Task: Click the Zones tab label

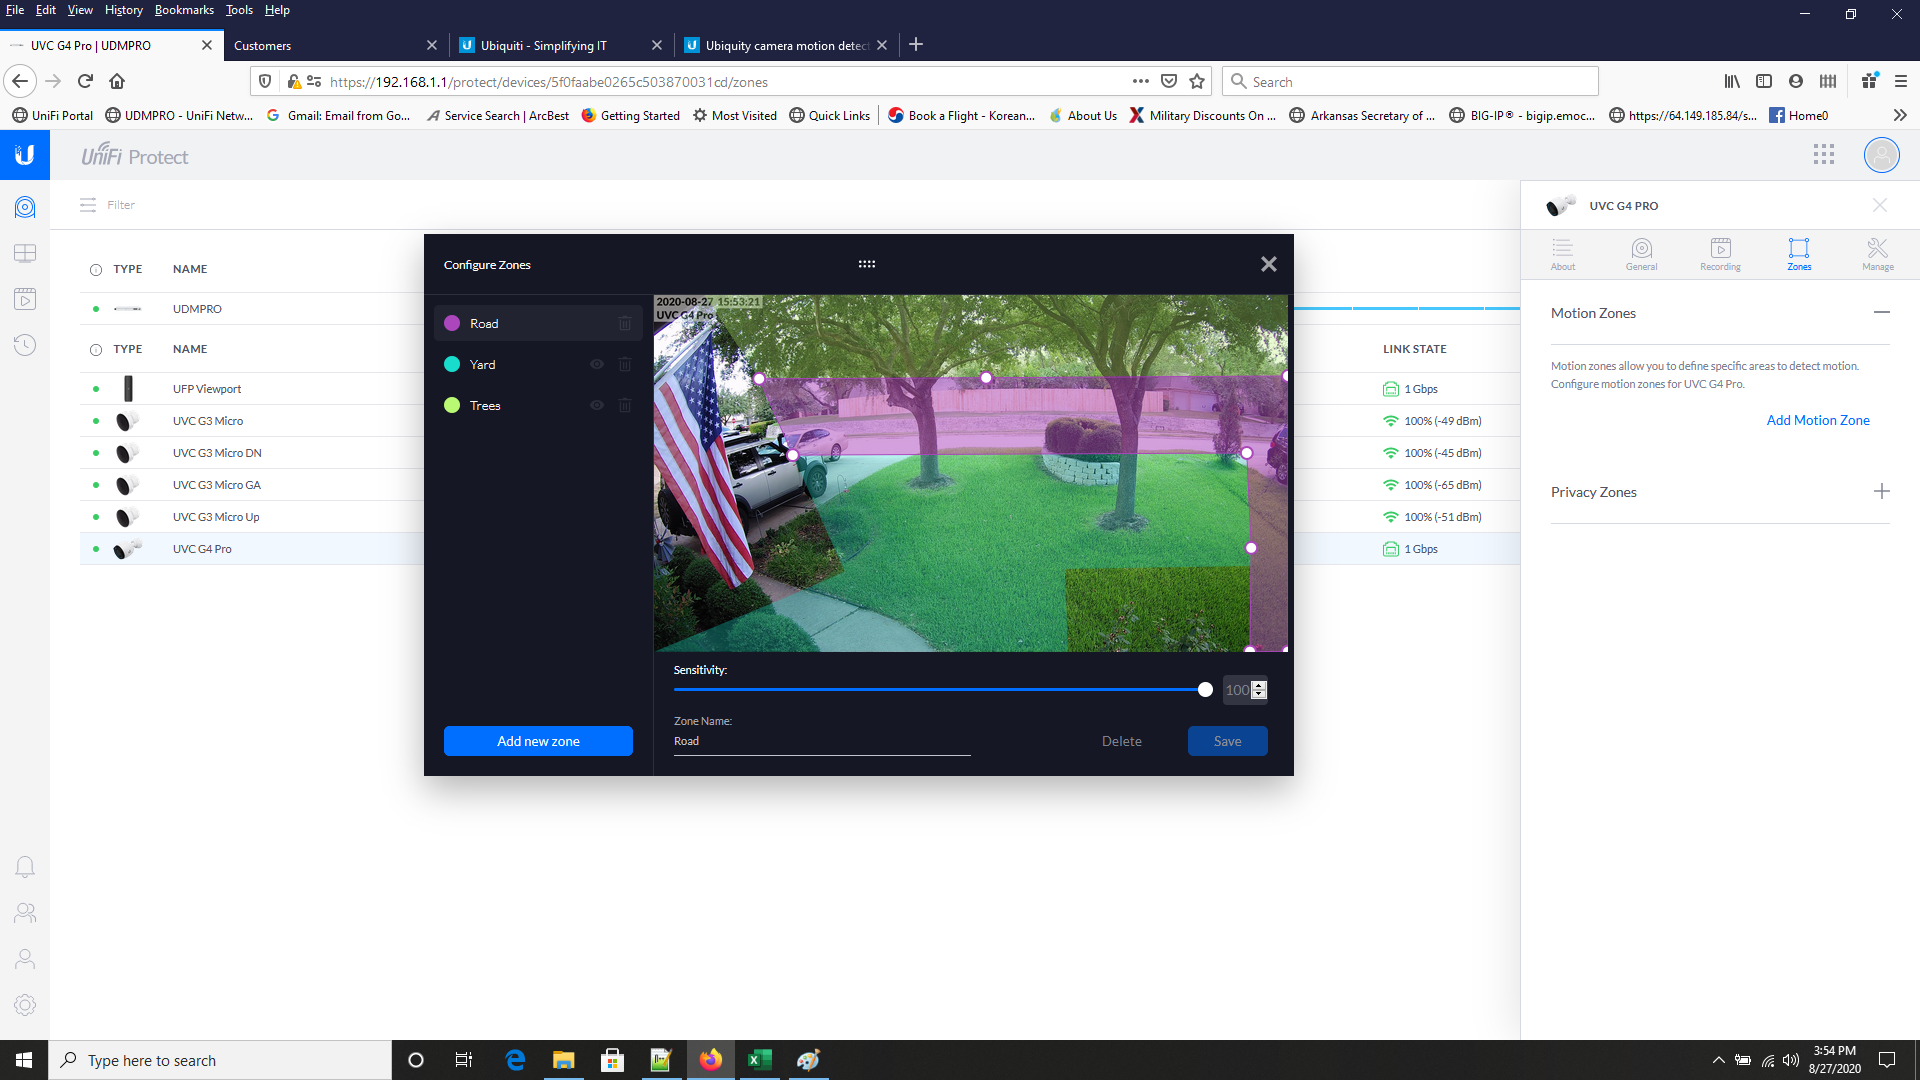Action: 1799,266
